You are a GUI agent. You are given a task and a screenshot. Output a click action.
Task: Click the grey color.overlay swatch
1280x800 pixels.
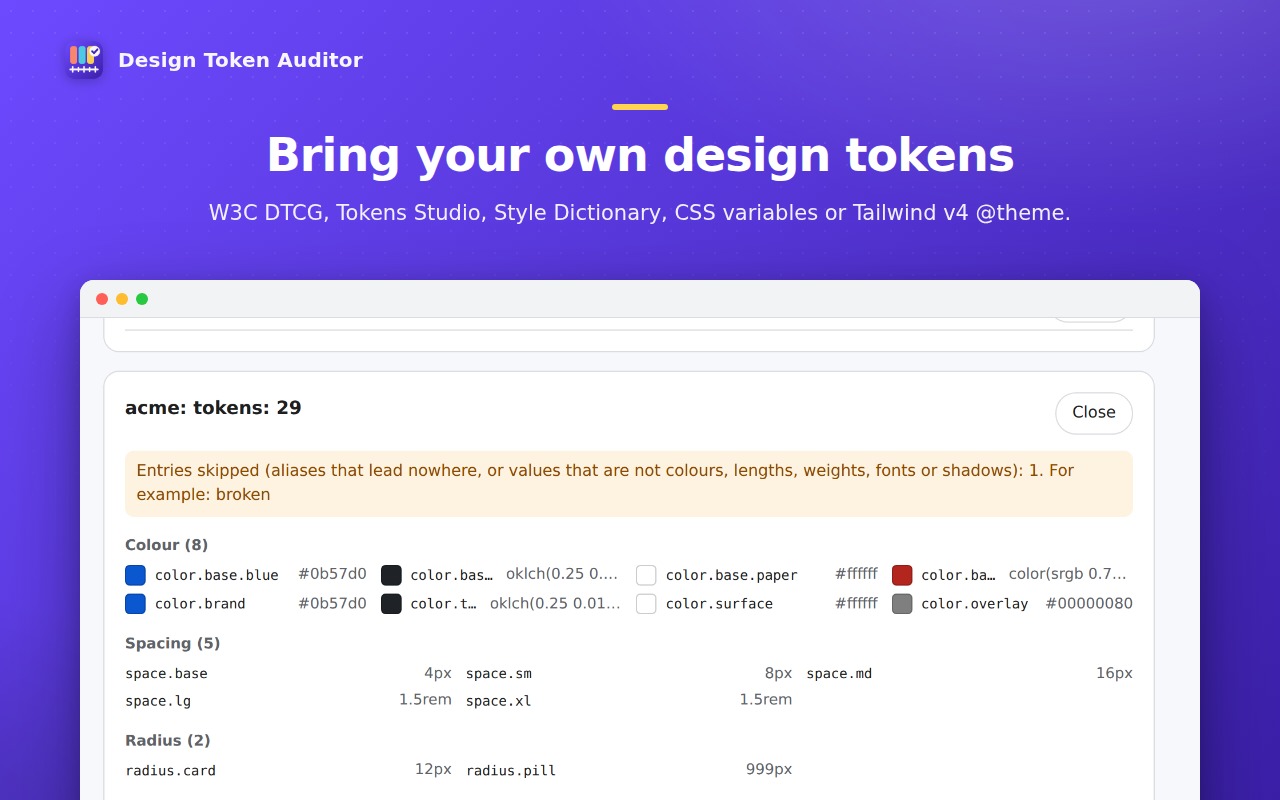(902, 604)
